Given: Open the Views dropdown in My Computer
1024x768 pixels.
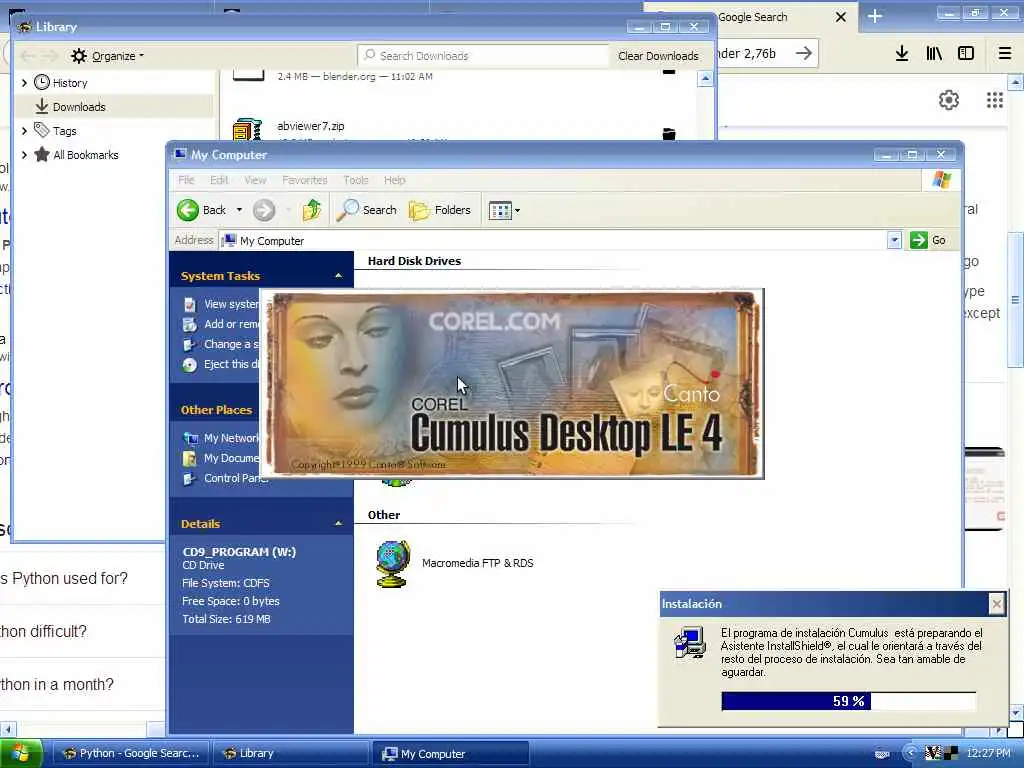Looking at the screenshot, I should pos(504,210).
